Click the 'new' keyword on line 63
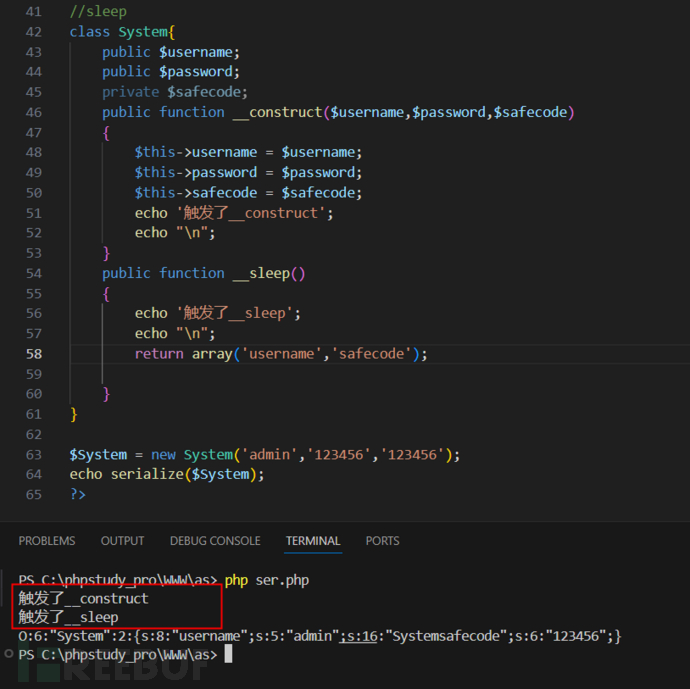 point(163,454)
